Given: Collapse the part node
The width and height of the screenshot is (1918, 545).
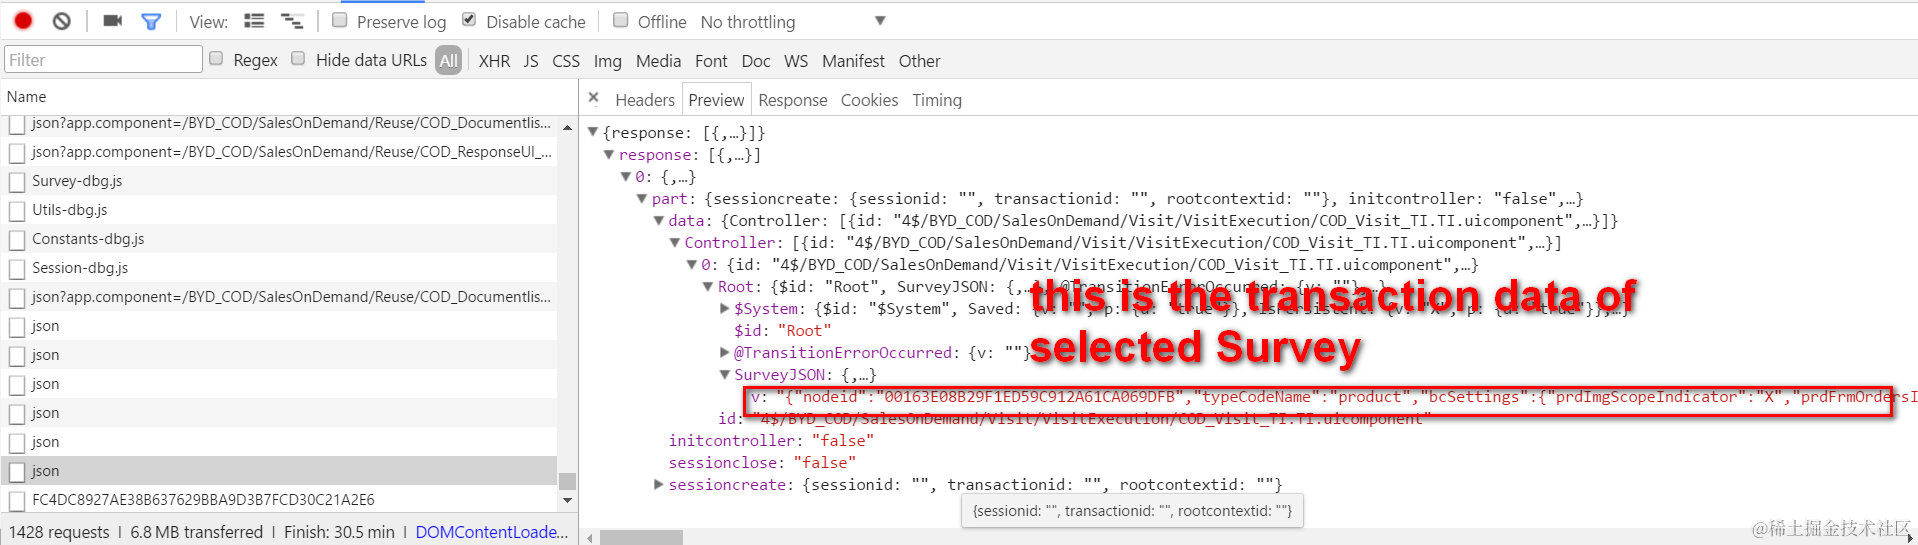Looking at the screenshot, I should (x=642, y=199).
